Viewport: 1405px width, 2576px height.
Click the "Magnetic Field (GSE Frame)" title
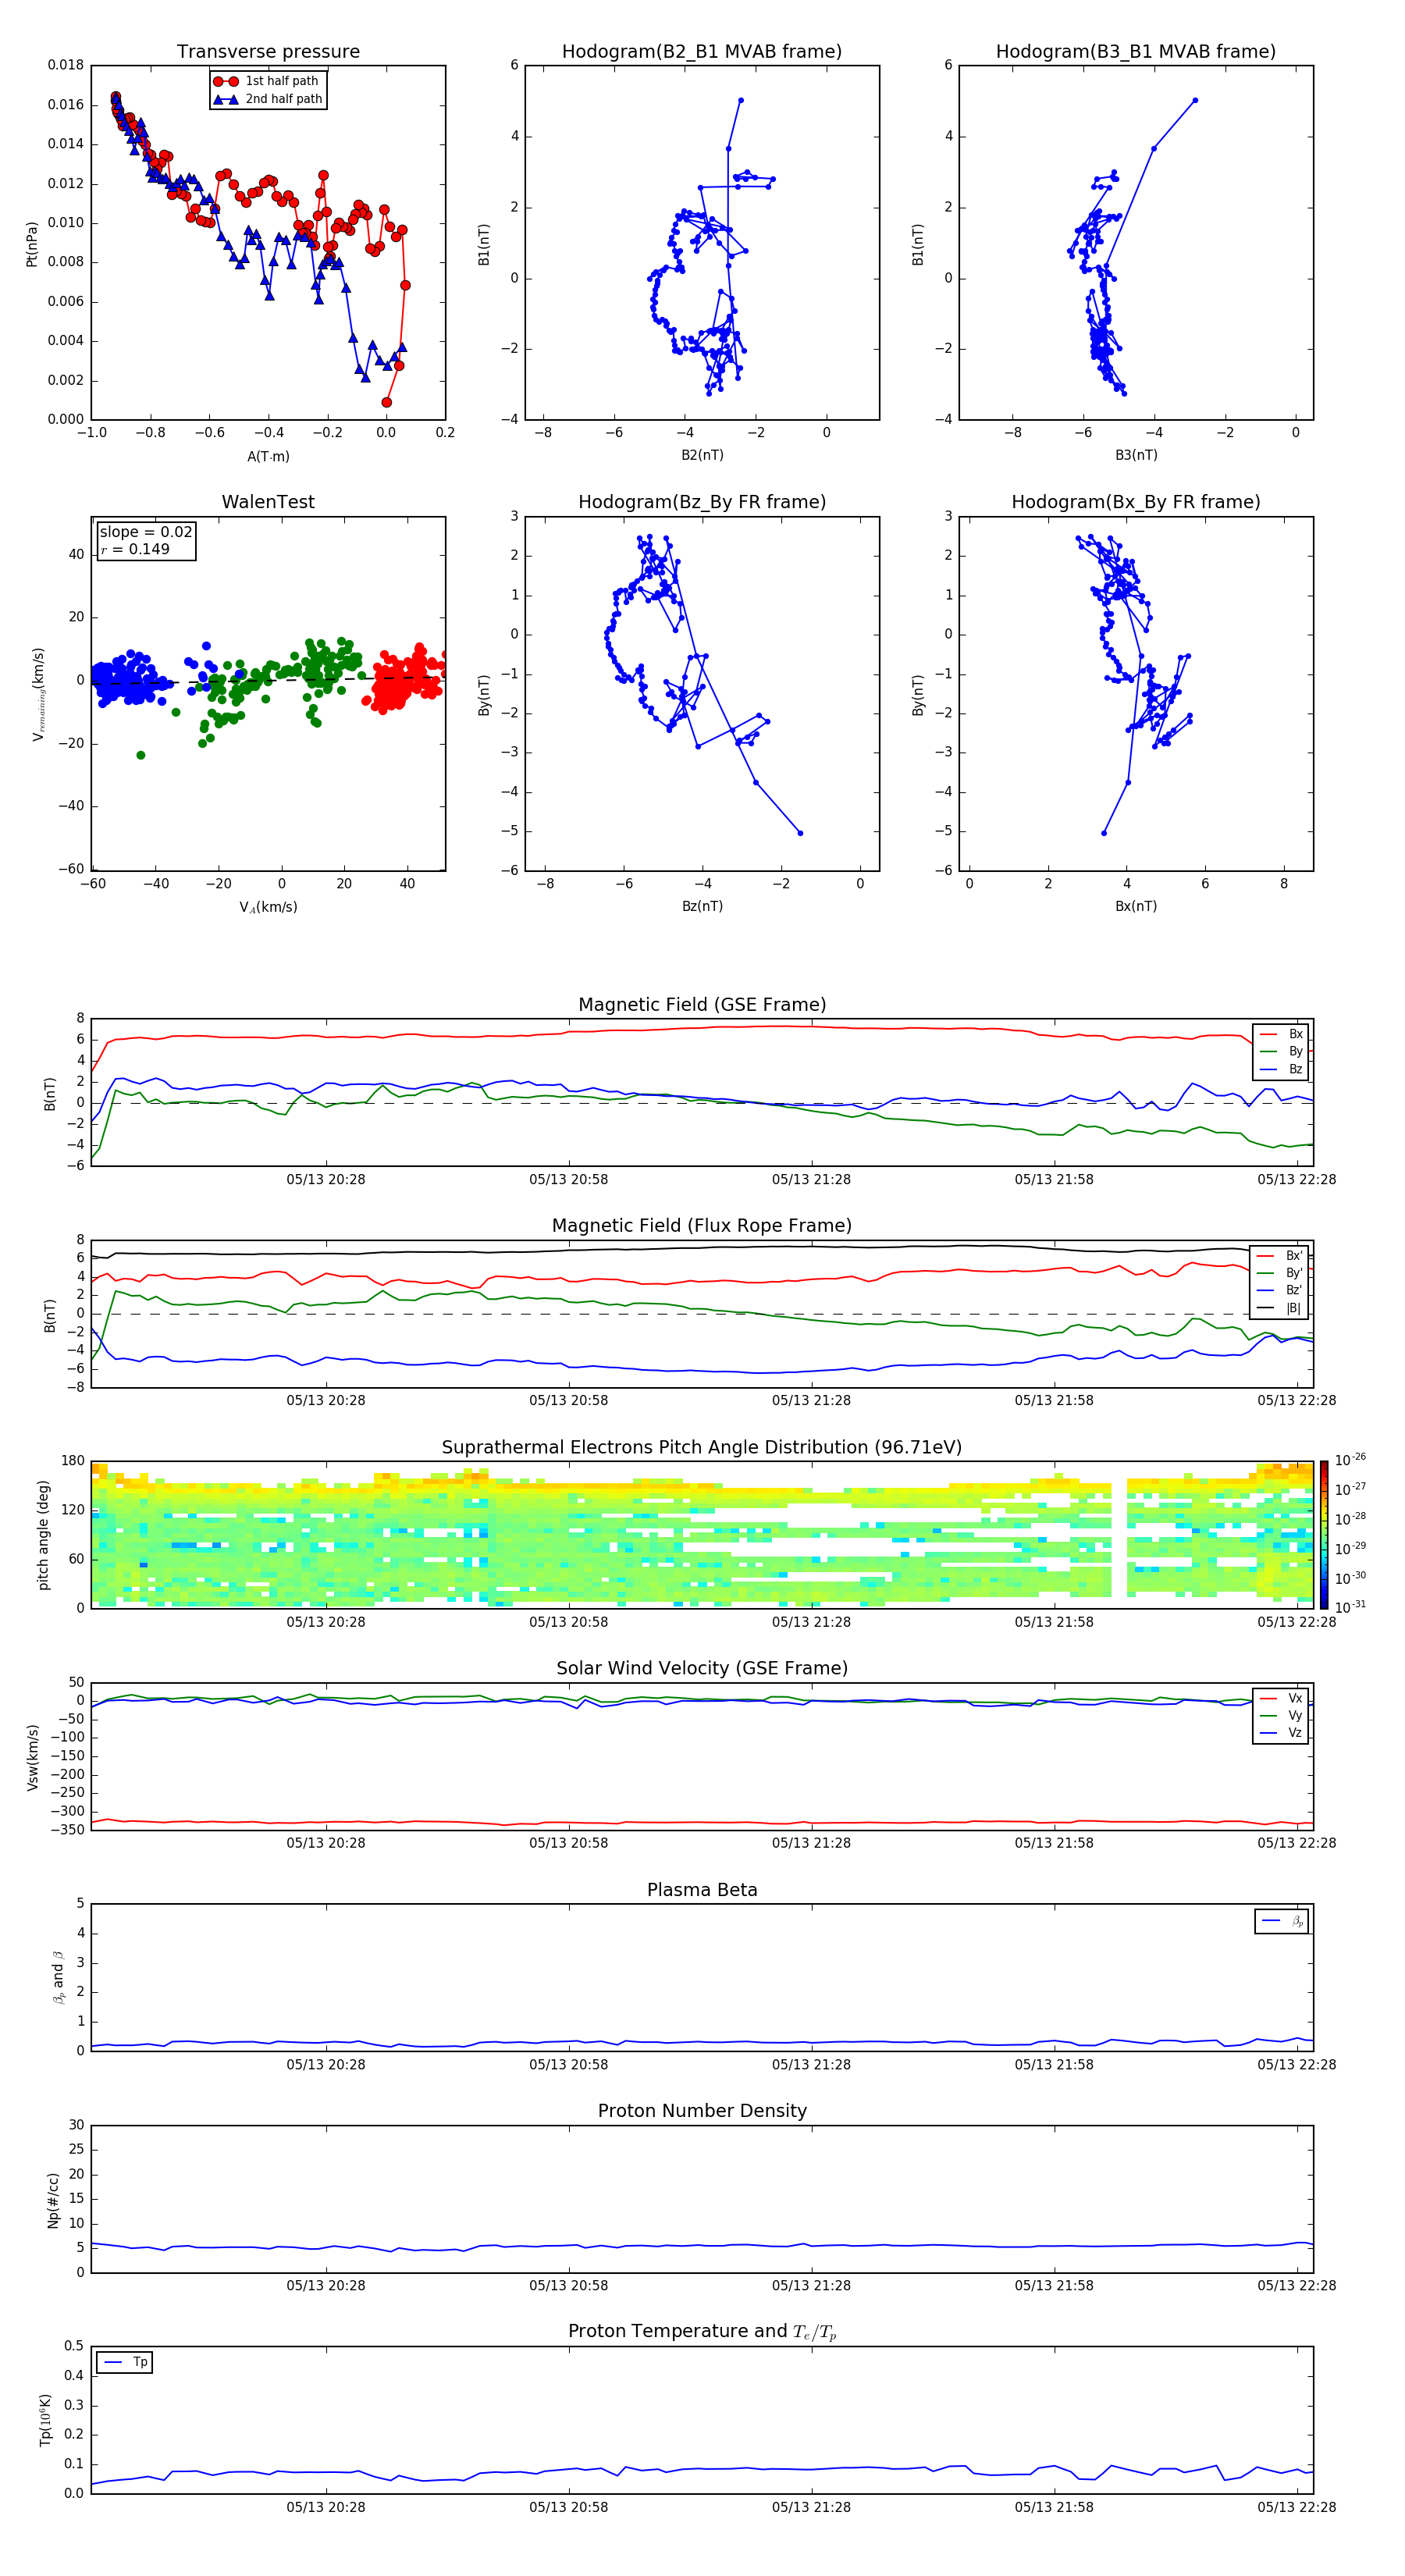[702, 1005]
